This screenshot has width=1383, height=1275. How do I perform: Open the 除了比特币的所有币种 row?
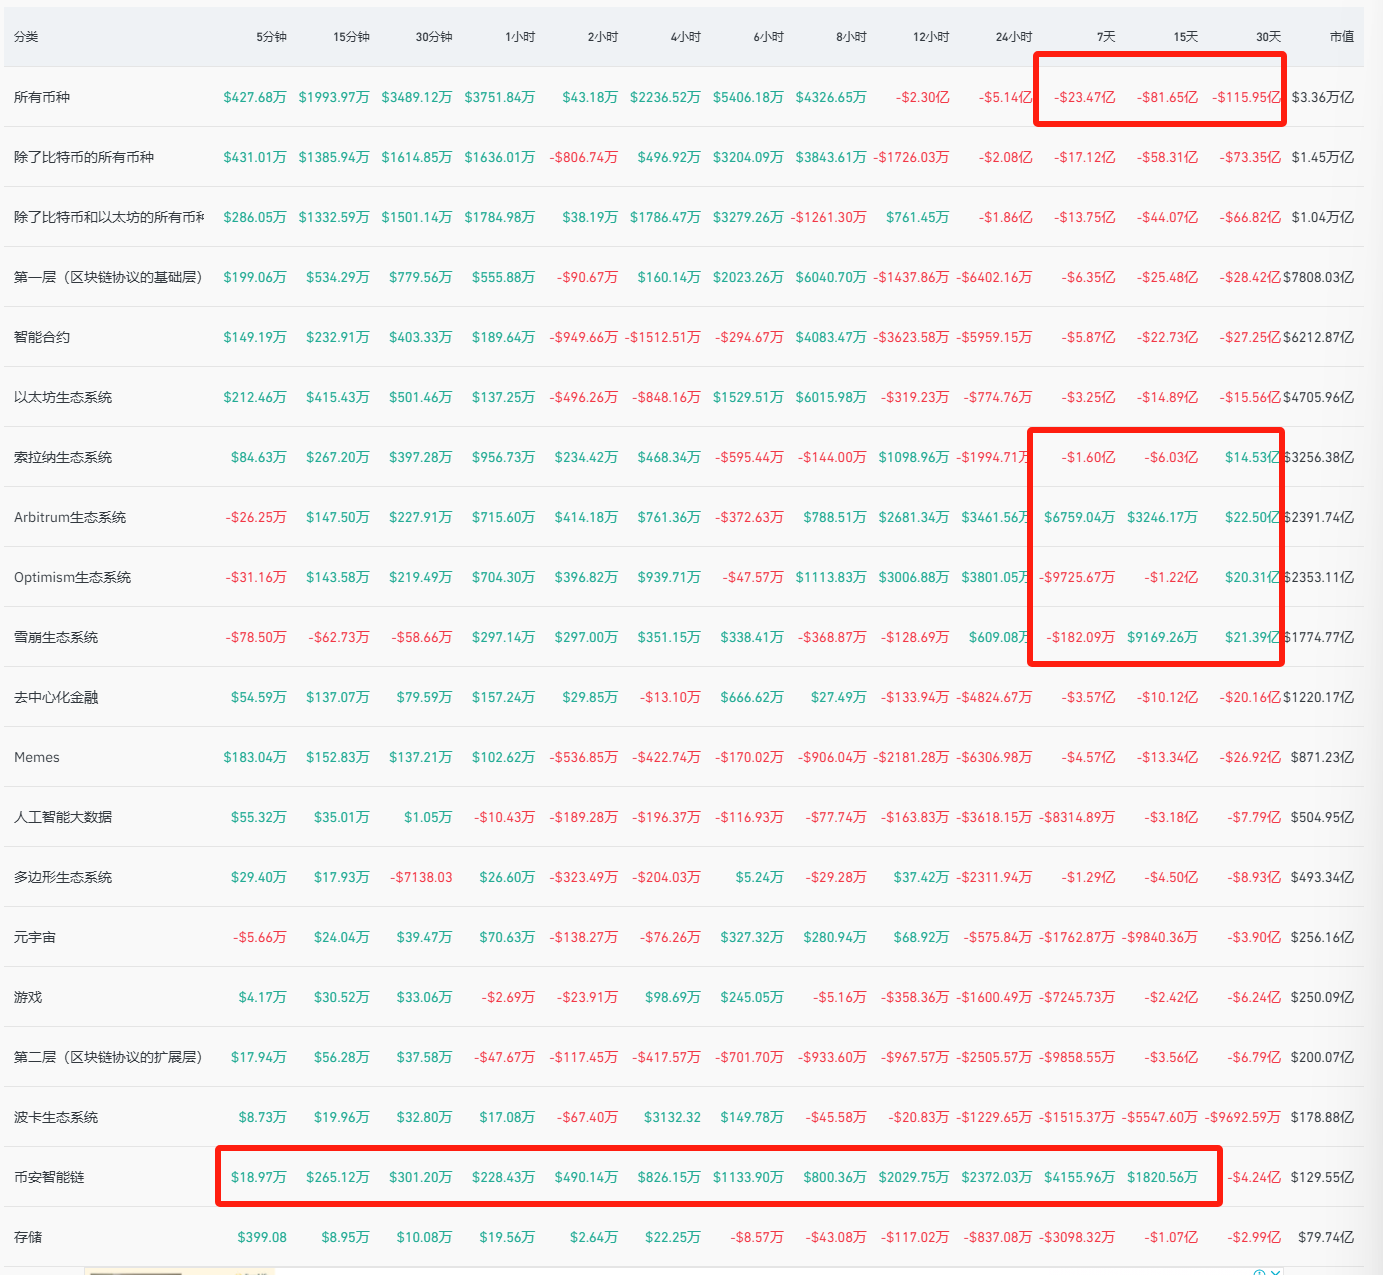pos(84,157)
